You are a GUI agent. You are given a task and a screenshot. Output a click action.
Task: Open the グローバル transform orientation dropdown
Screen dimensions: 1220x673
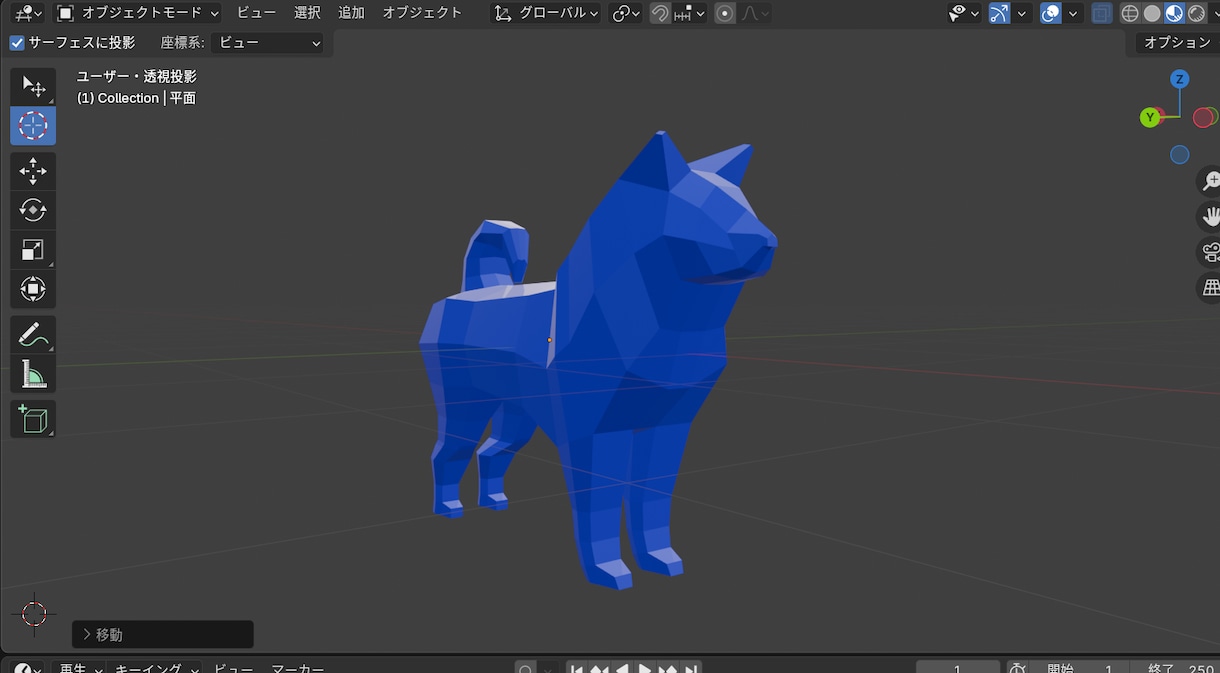tap(547, 13)
